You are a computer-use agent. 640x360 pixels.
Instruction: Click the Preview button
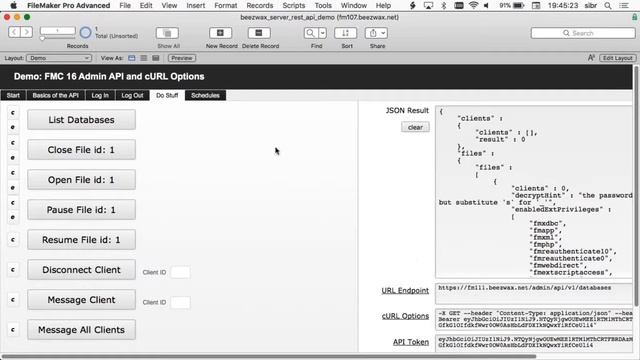[182, 58]
